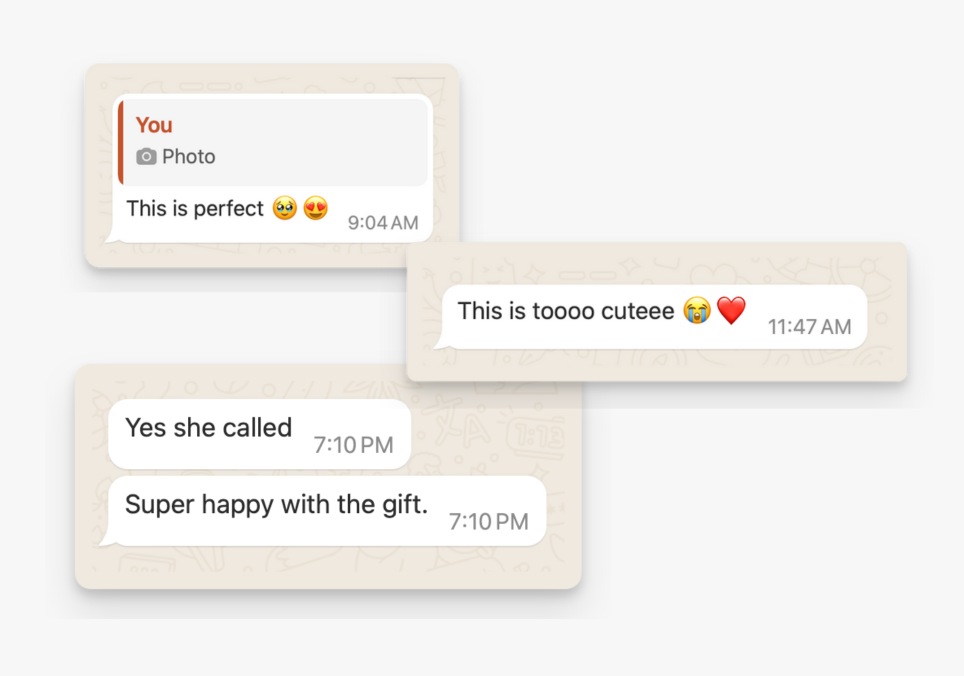
Task: Click the timestamp on 'Yes she called'
Action: pyautogui.click(x=354, y=445)
